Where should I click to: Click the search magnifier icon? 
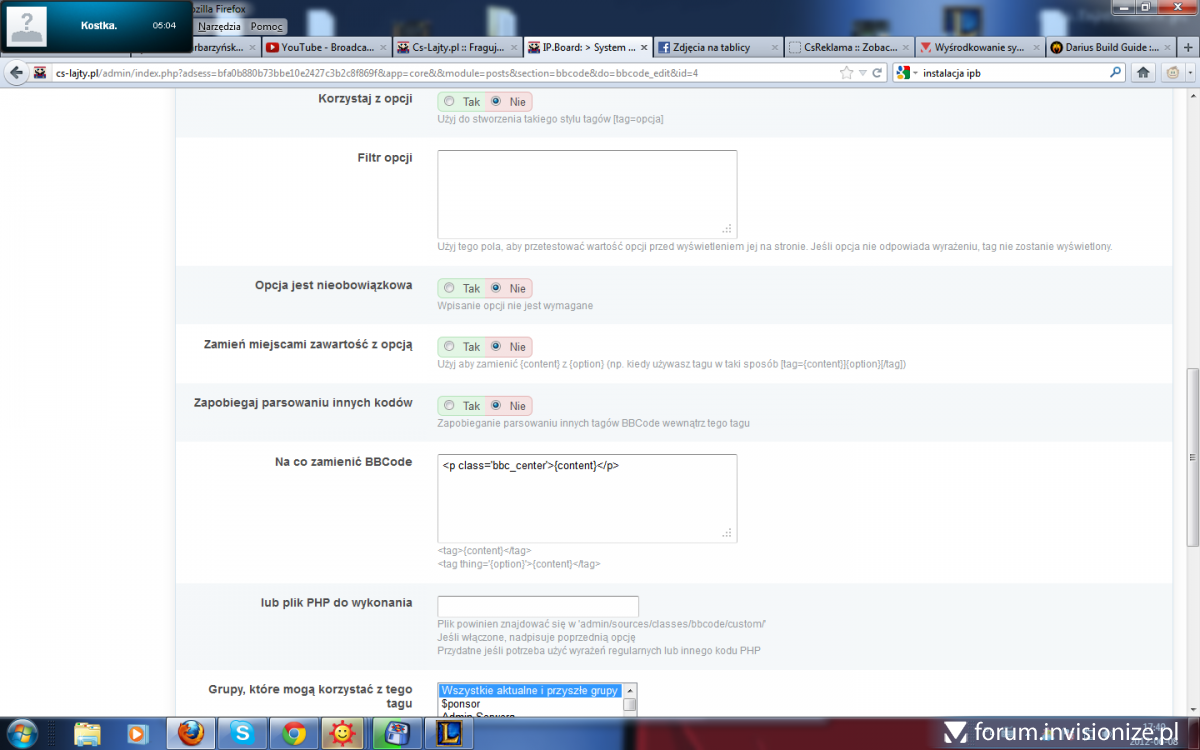pos(1116,73)
